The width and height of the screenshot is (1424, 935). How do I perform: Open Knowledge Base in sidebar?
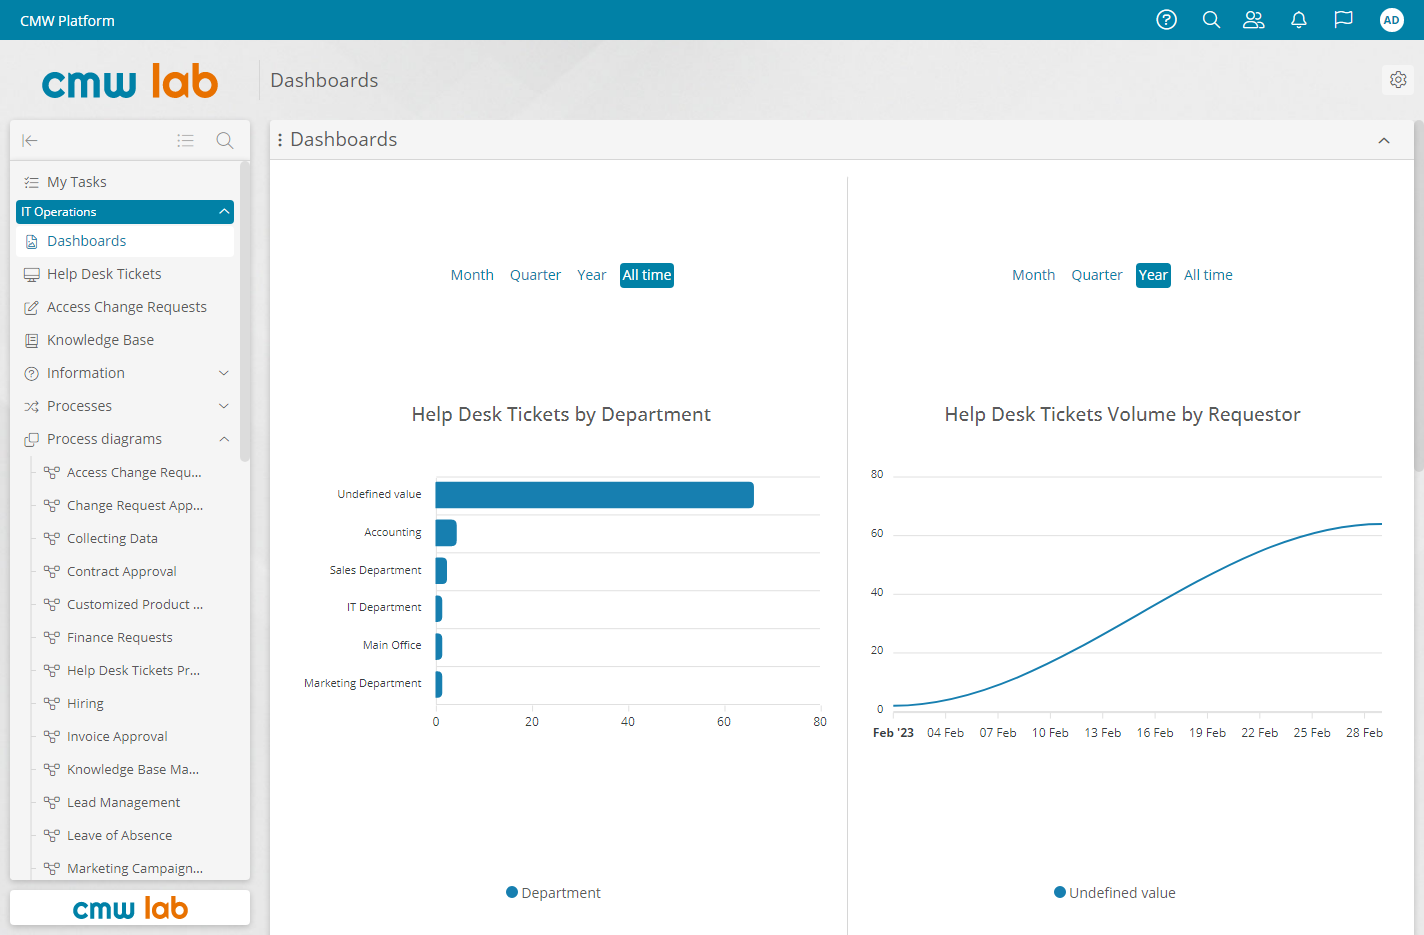[100, 340]
